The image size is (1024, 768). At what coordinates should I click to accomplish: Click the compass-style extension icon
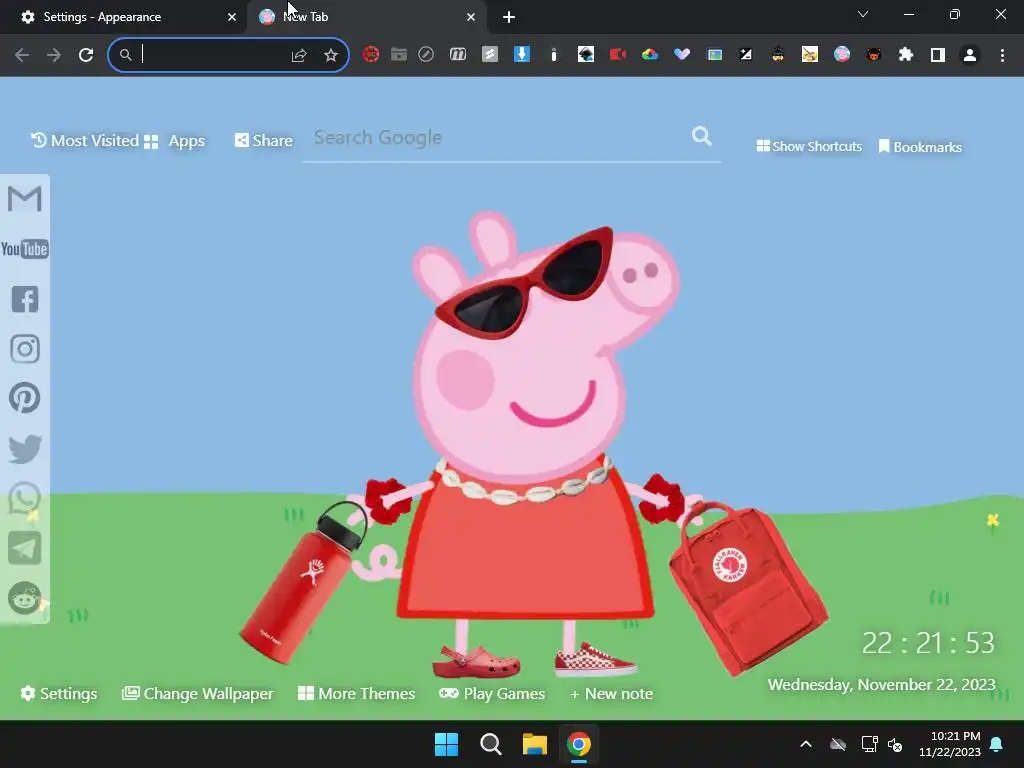426,54
